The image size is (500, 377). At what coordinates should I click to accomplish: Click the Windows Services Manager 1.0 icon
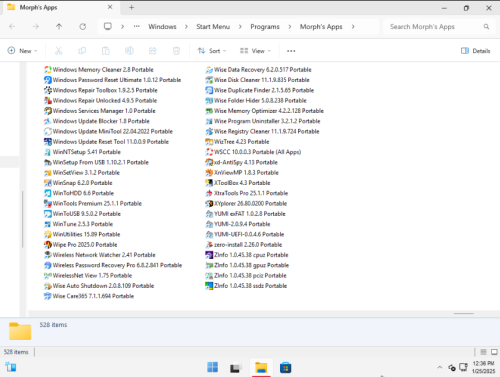(48, 111)
